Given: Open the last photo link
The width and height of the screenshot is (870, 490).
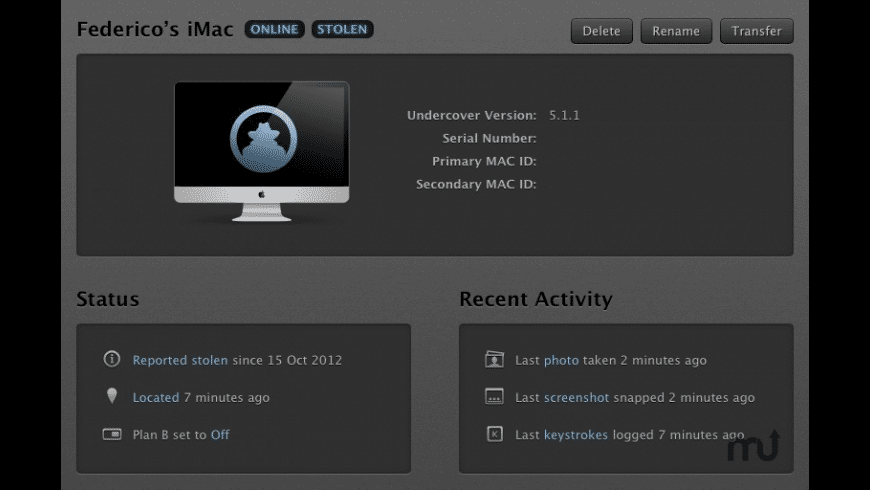Looking at the screenshot, I should (561, 360).
